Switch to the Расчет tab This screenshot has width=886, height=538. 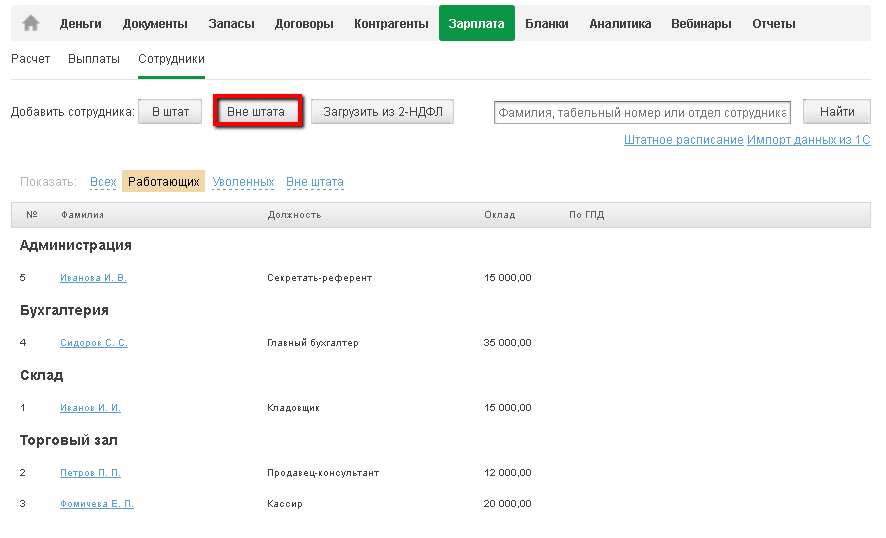coord(31,59)
